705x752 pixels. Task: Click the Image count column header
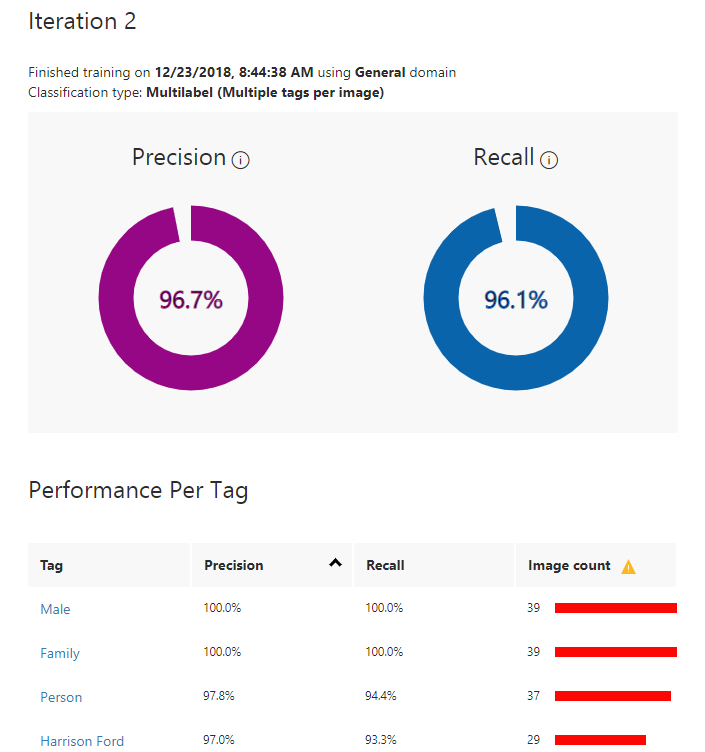click(x=569, y=566)
